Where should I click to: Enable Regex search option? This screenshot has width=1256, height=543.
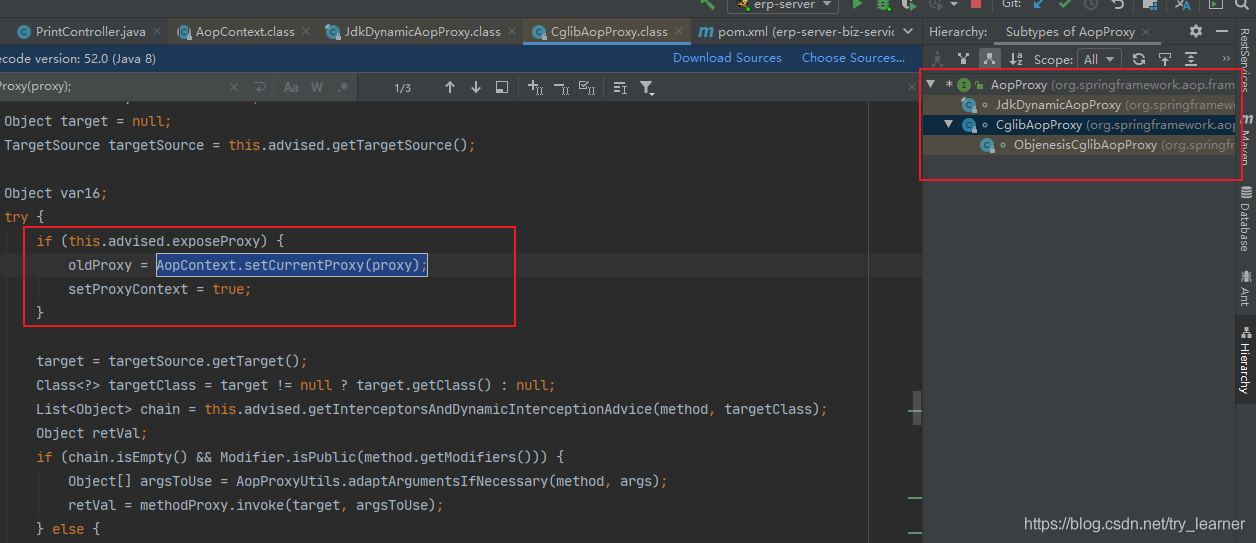pos(342,88)
